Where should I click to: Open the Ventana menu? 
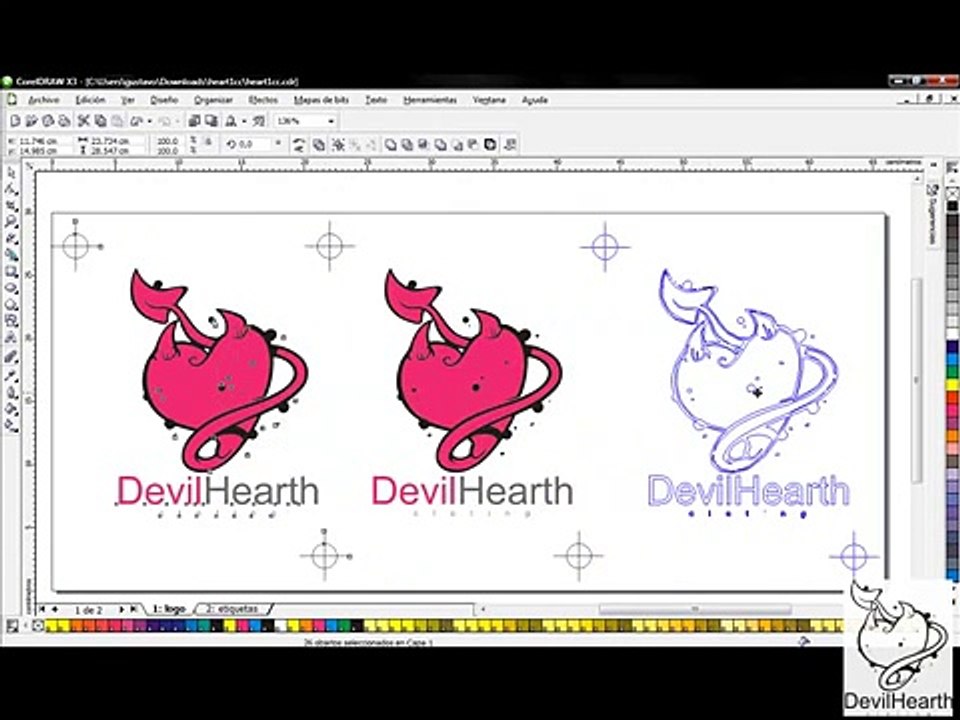pyautogui.click(x=489, y=100)
